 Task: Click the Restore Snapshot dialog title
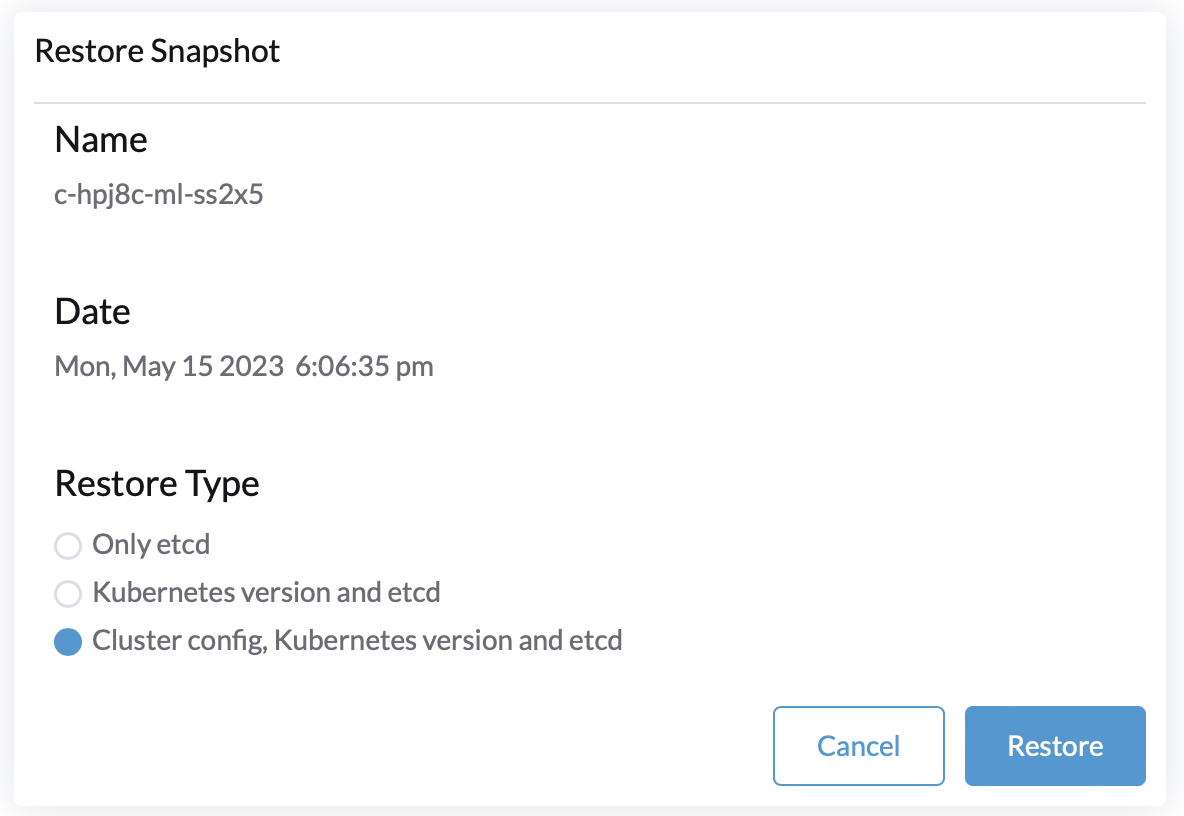tap(157, 50)
